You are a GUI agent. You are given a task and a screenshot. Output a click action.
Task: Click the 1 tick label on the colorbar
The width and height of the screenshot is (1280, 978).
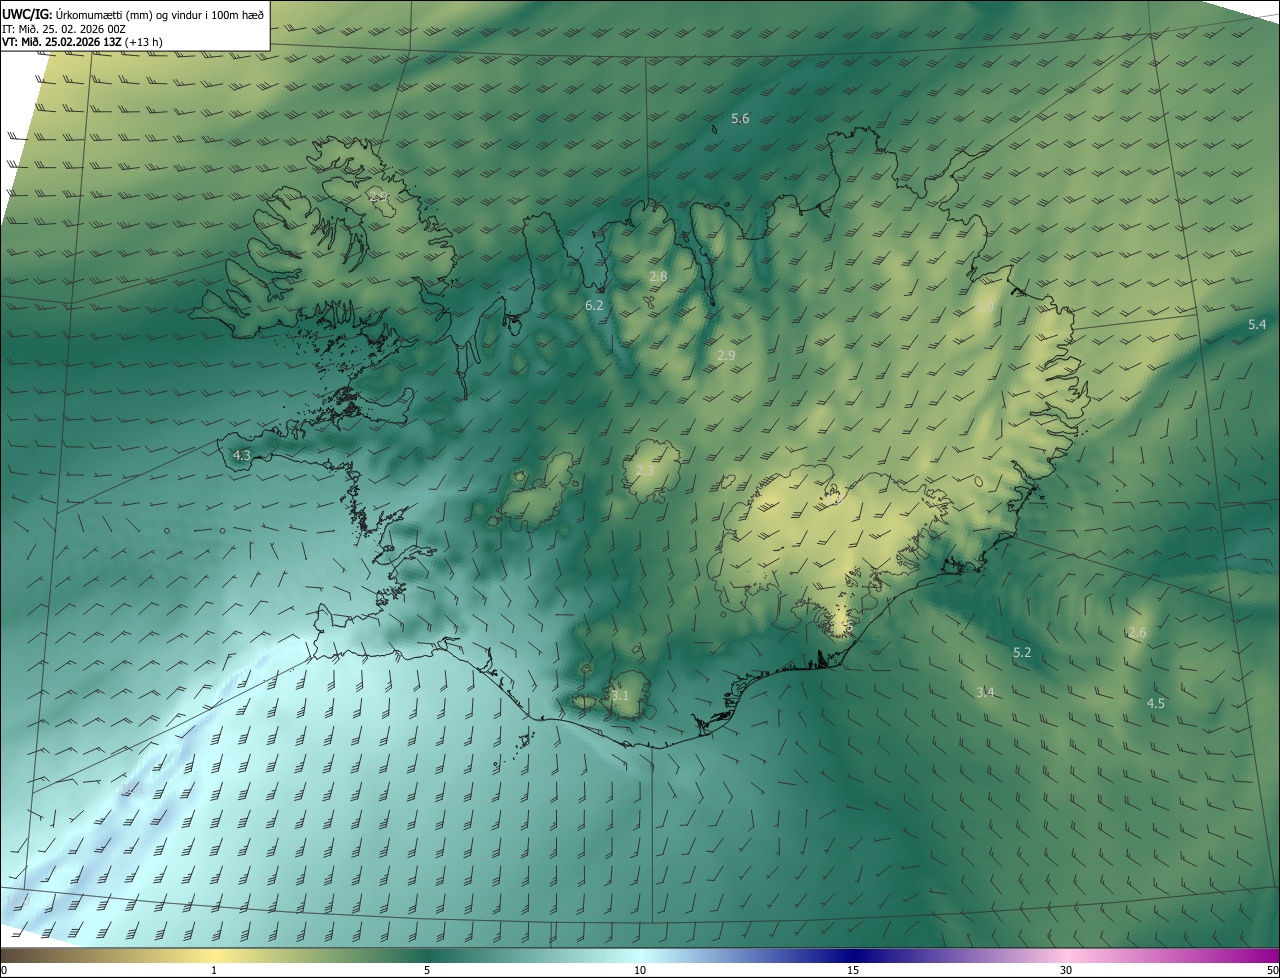point(214,970)
